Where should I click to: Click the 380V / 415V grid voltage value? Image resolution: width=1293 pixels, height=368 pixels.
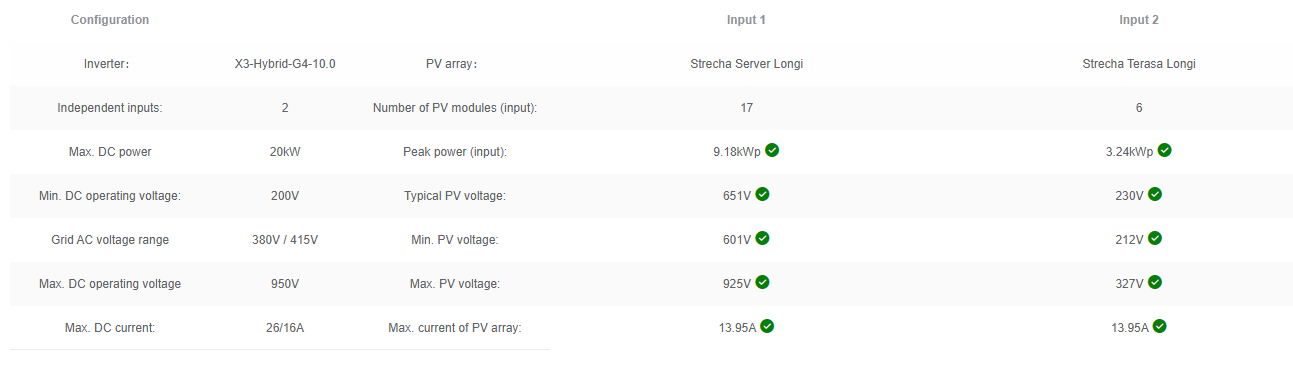tap(285, 240)
